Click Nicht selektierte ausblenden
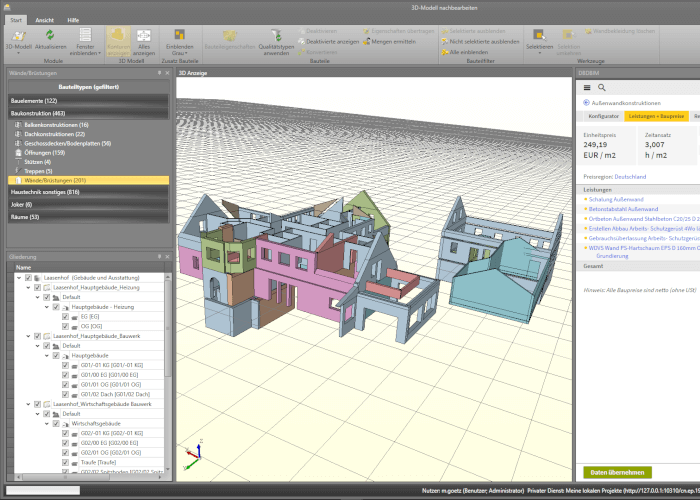The image size is (700, 500). 480,42
